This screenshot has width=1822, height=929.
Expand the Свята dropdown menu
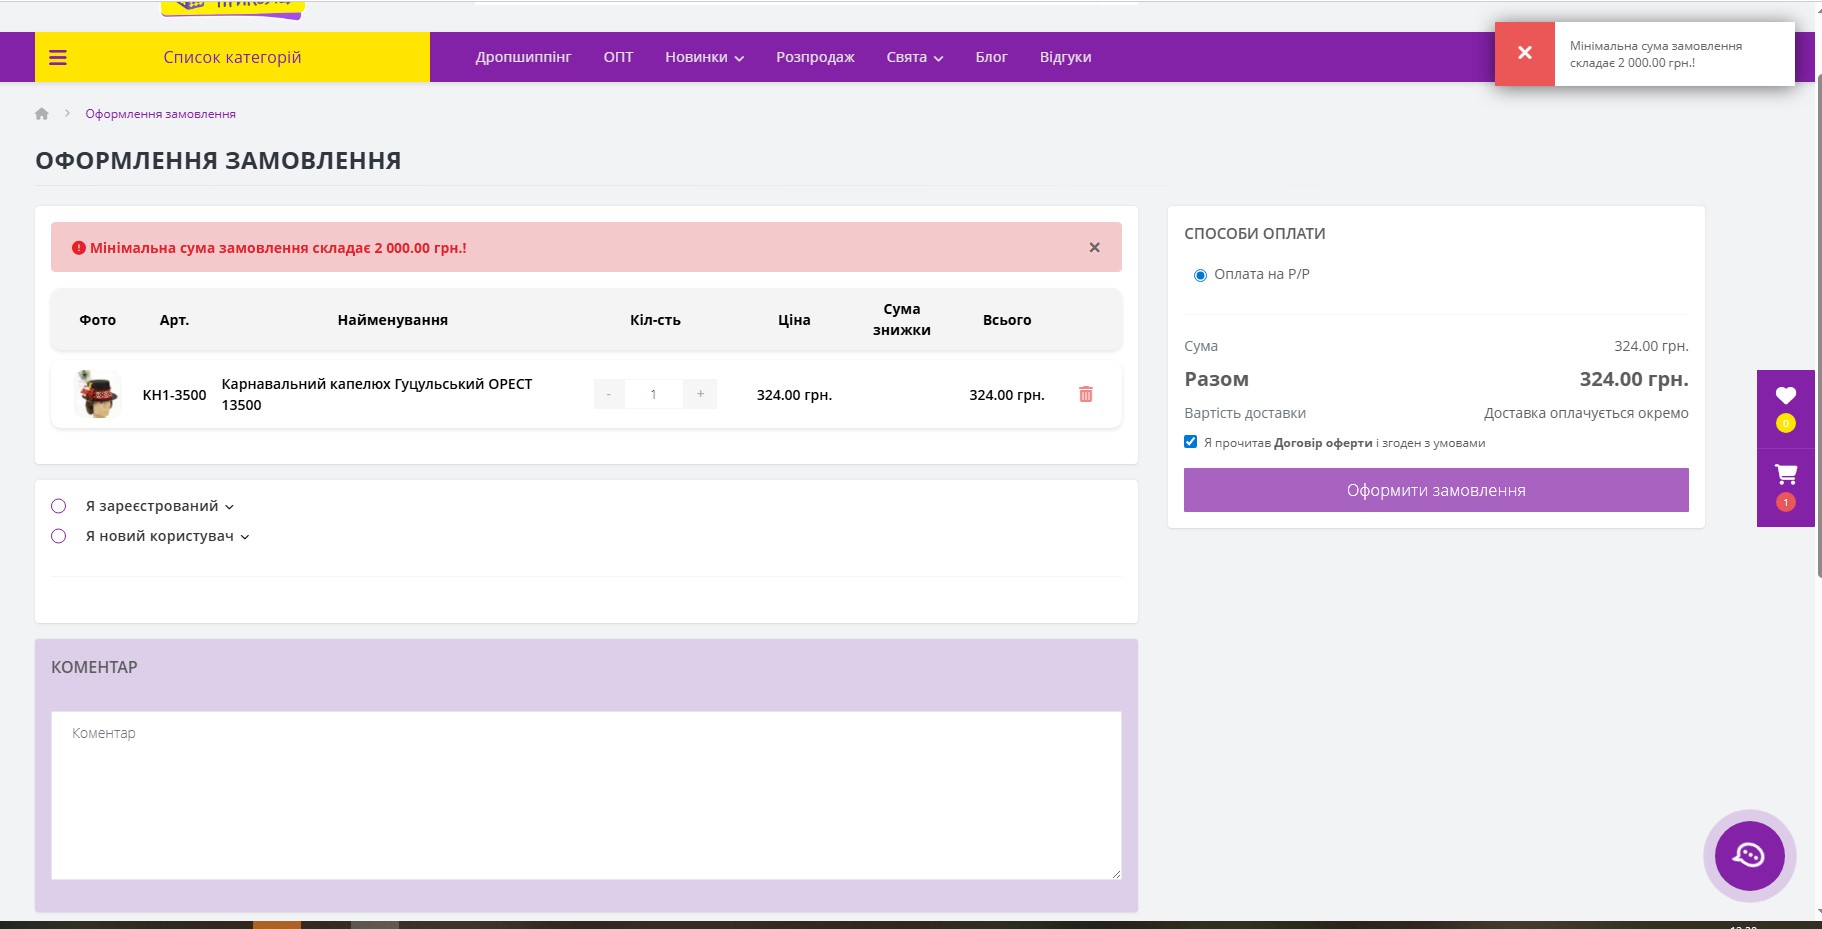point(914,58)
